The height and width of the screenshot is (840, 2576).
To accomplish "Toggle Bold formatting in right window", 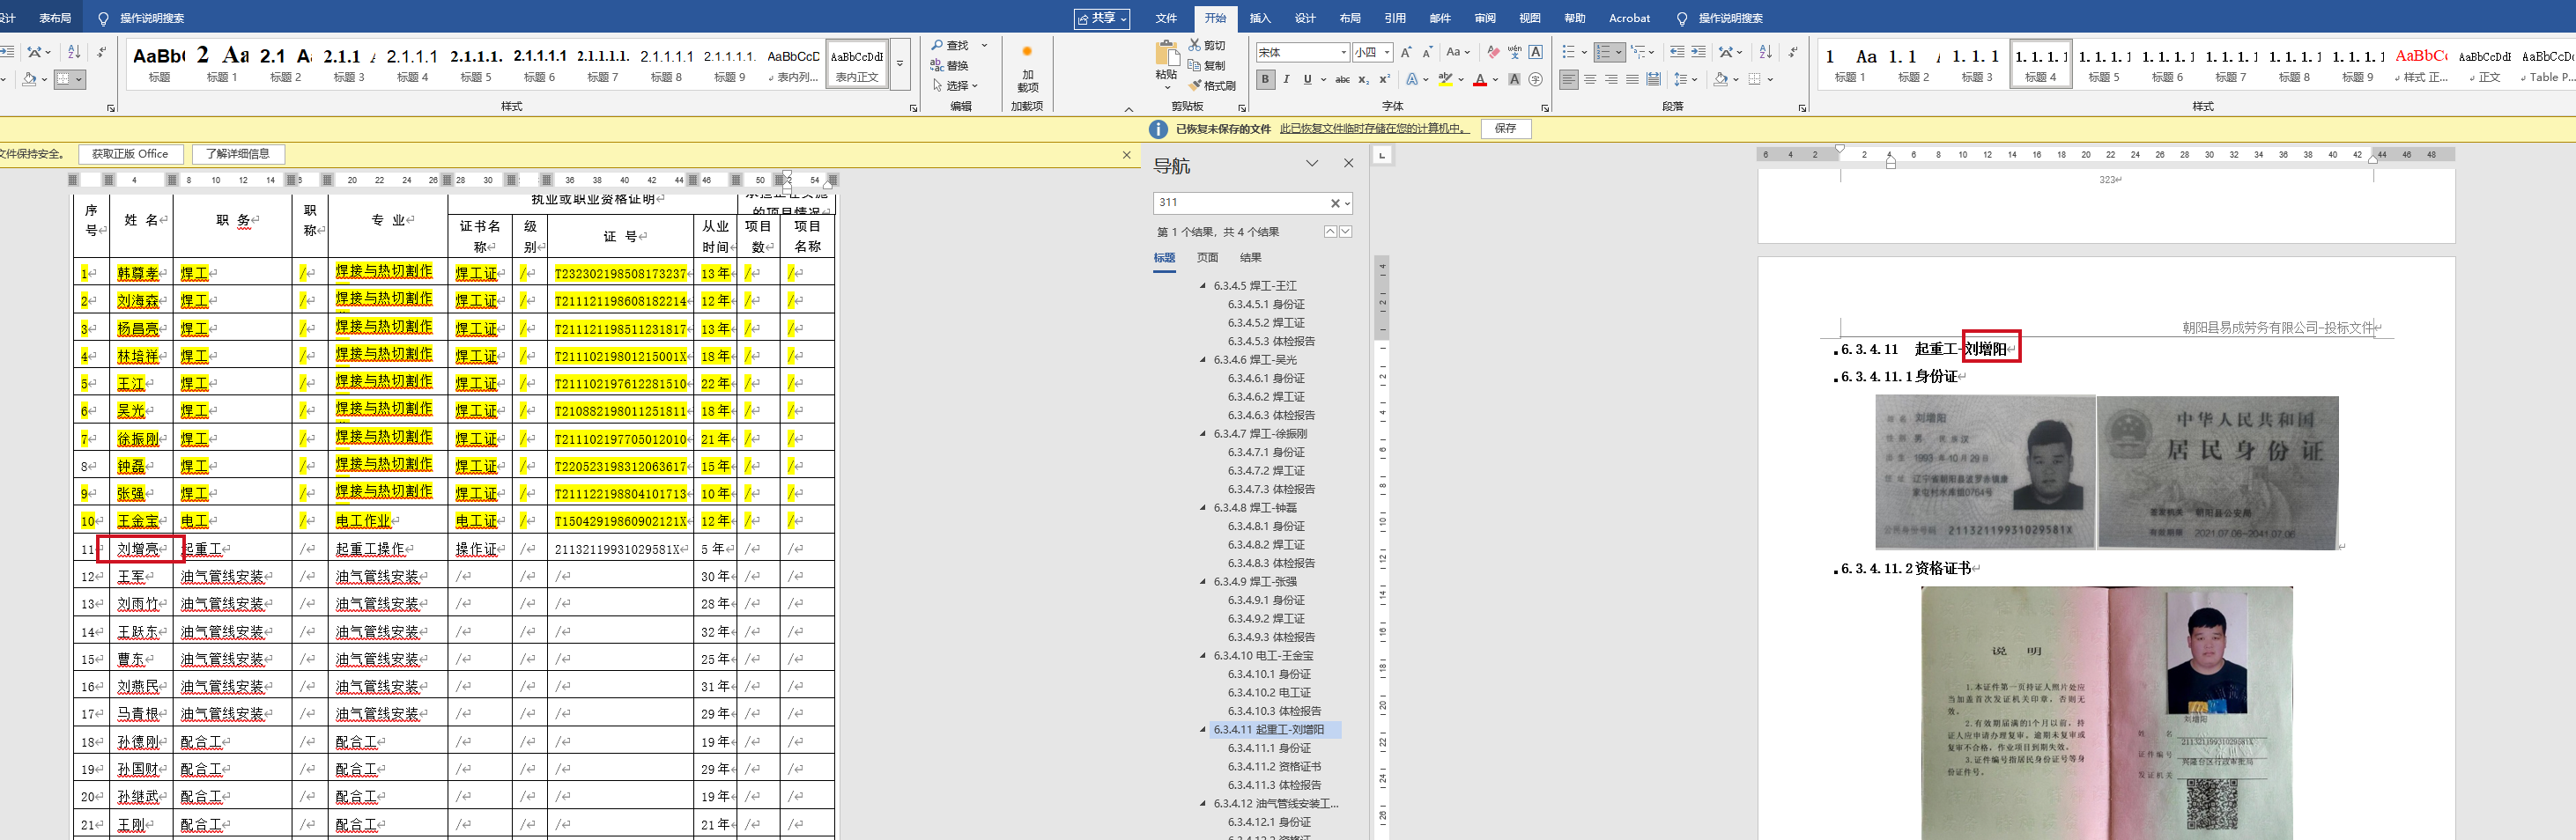I will pos(1265,80).
